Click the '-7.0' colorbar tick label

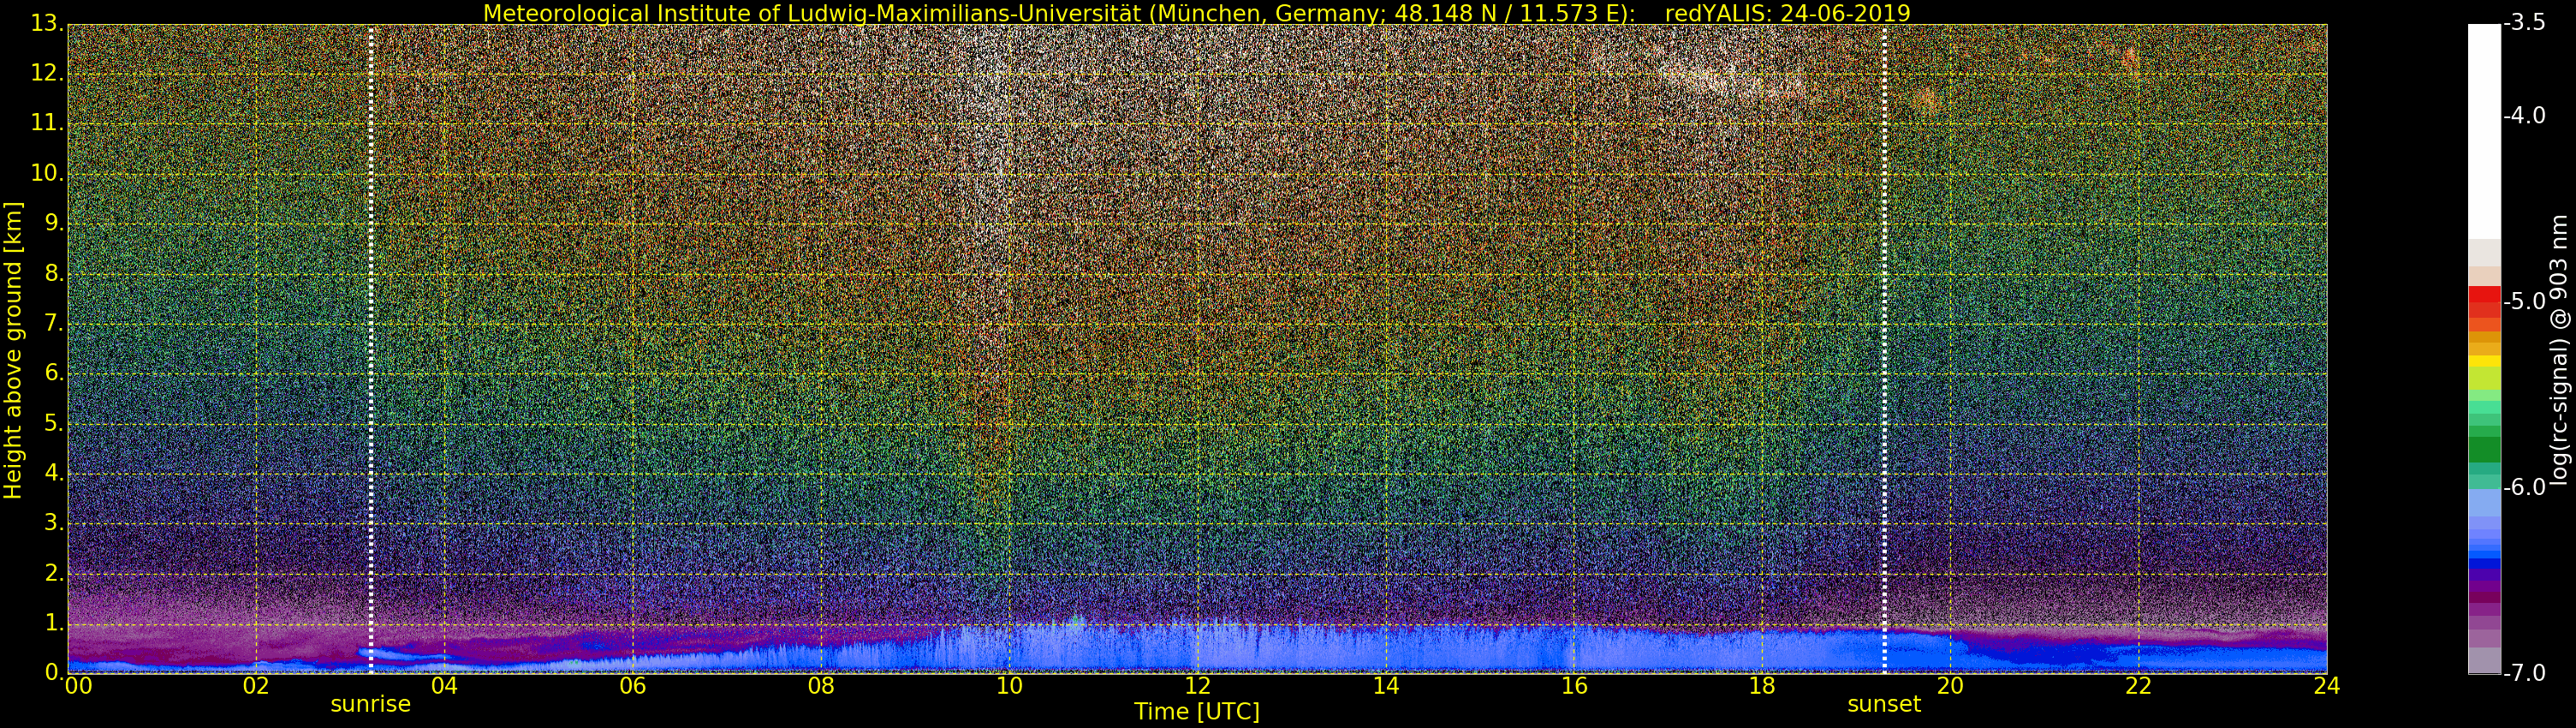point(2525,673)
